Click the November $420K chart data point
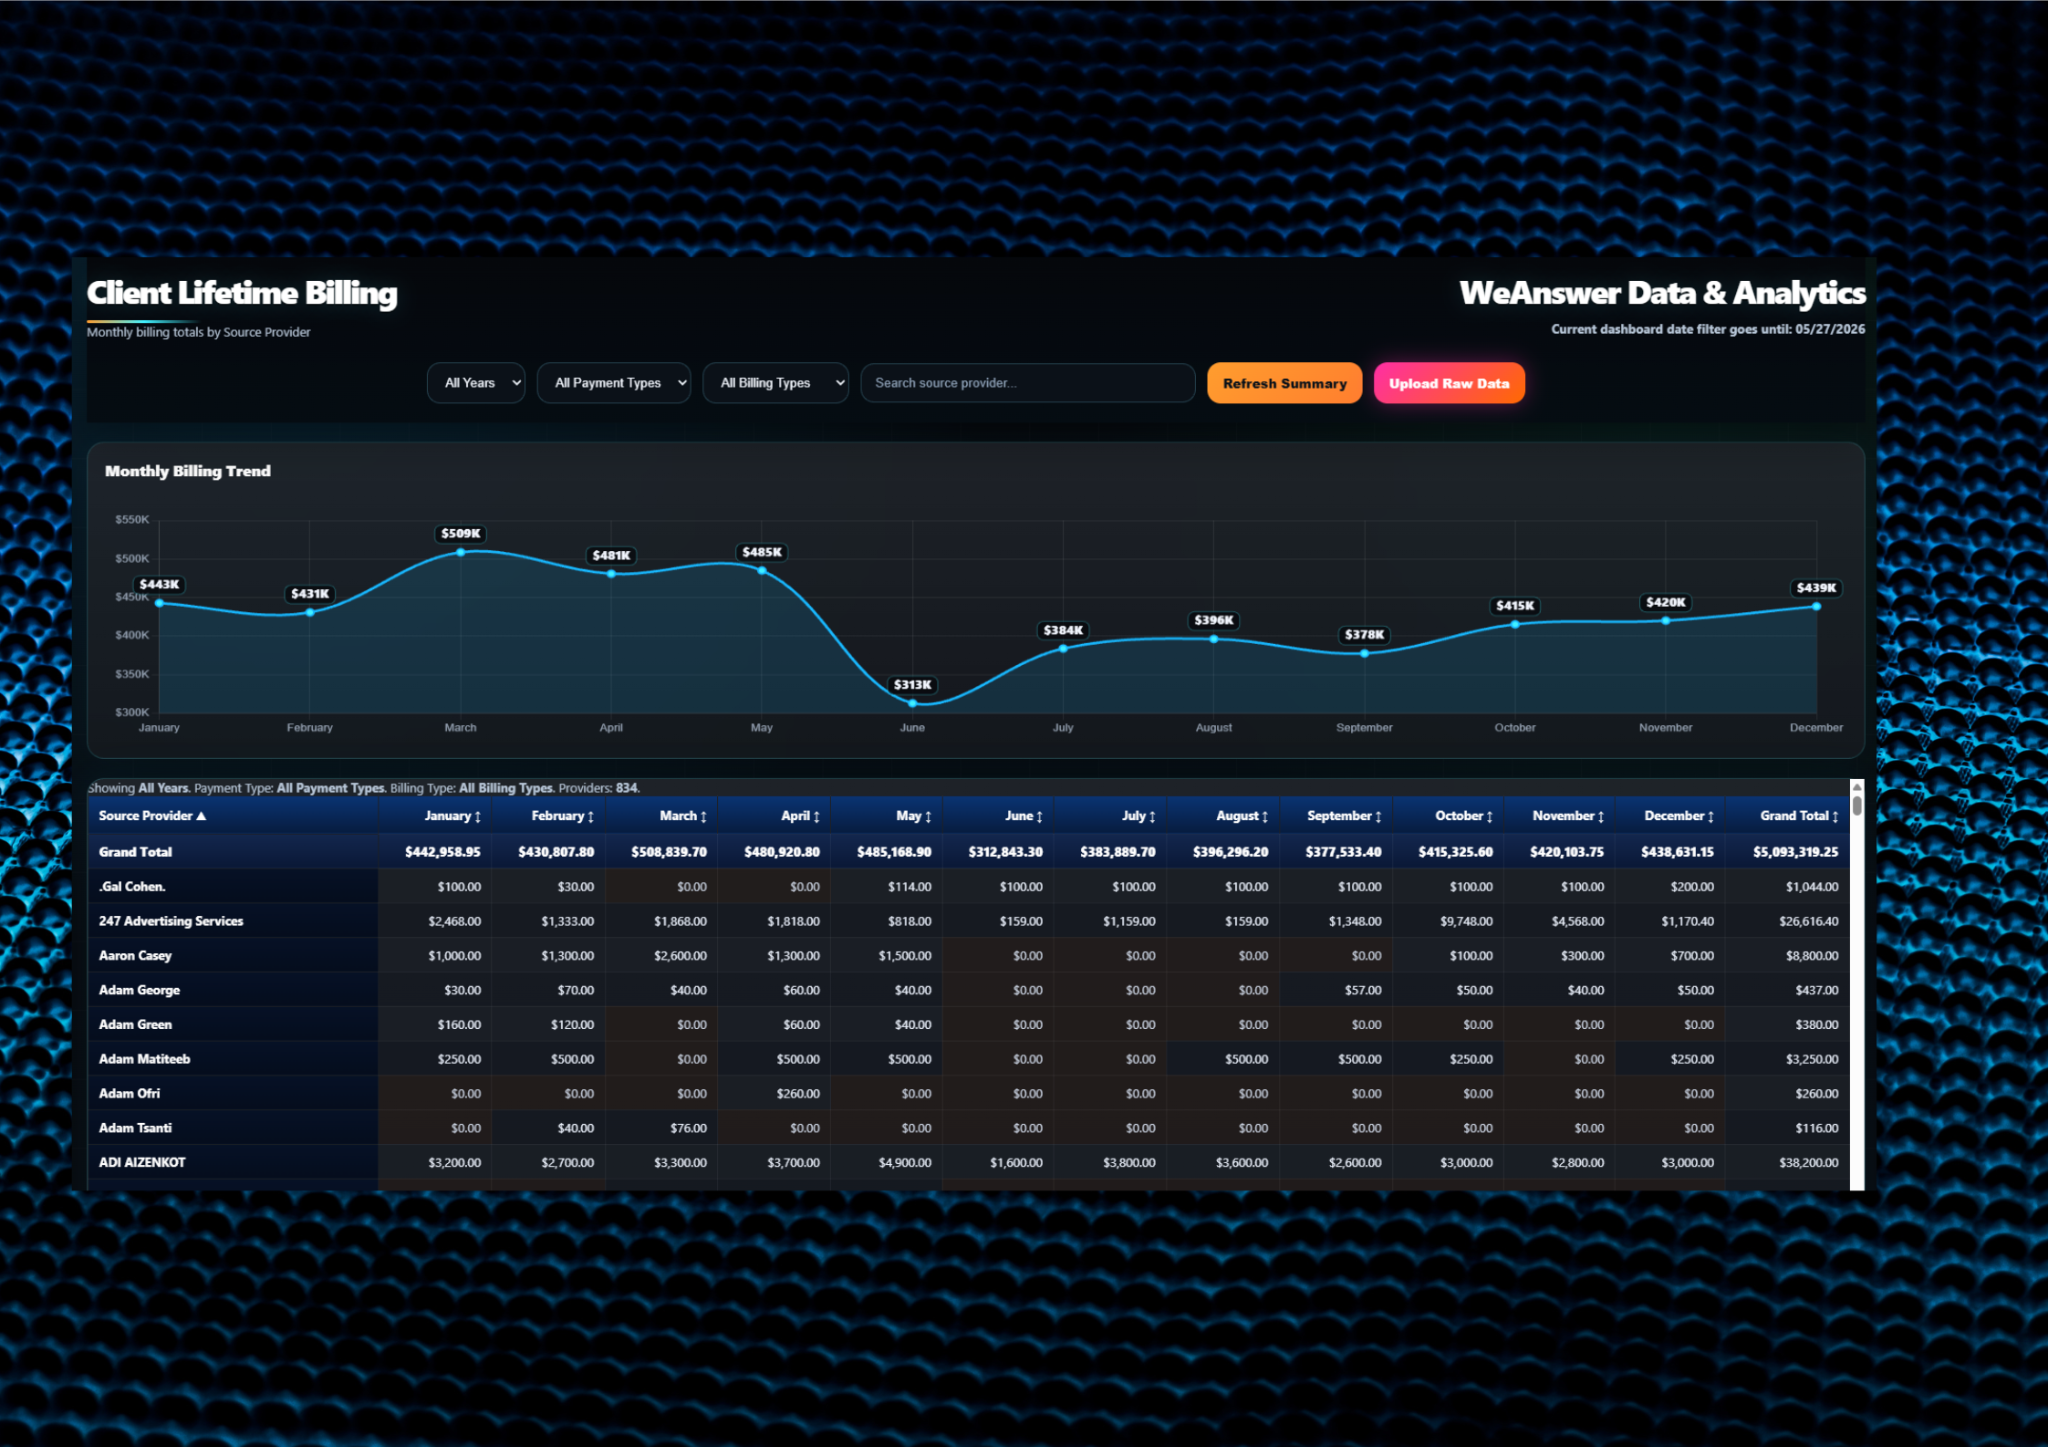Screen dimensions: 2048x1447 point(1666,621)
